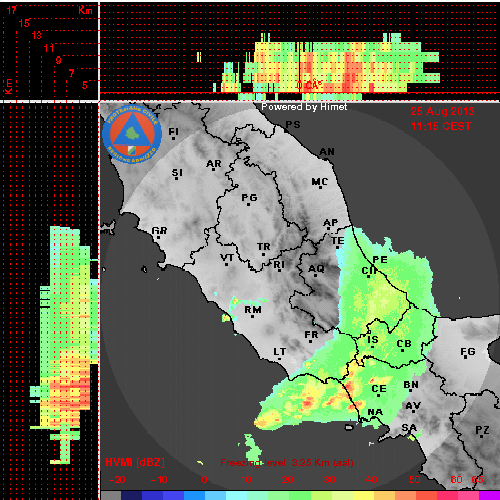Click the '-20' value on the dBZ scale
Viewport: 500px width, 500px height.
tap(117, 480)
